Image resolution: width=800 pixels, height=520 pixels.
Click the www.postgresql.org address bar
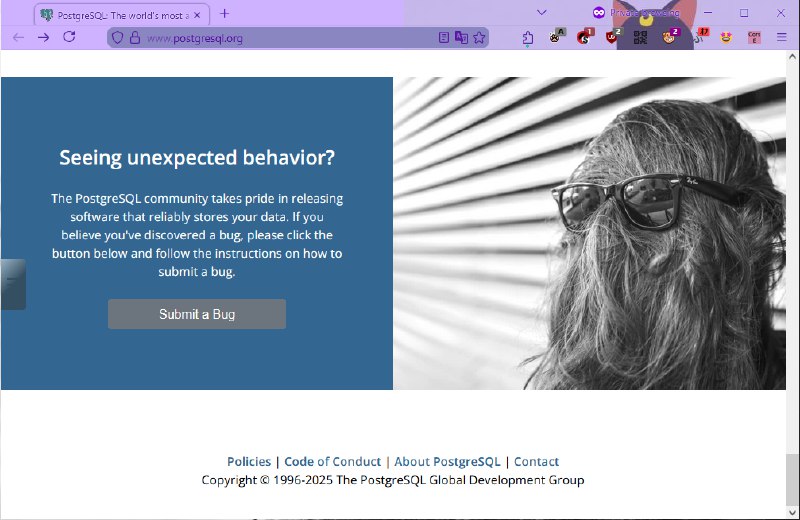pos(280,38)
